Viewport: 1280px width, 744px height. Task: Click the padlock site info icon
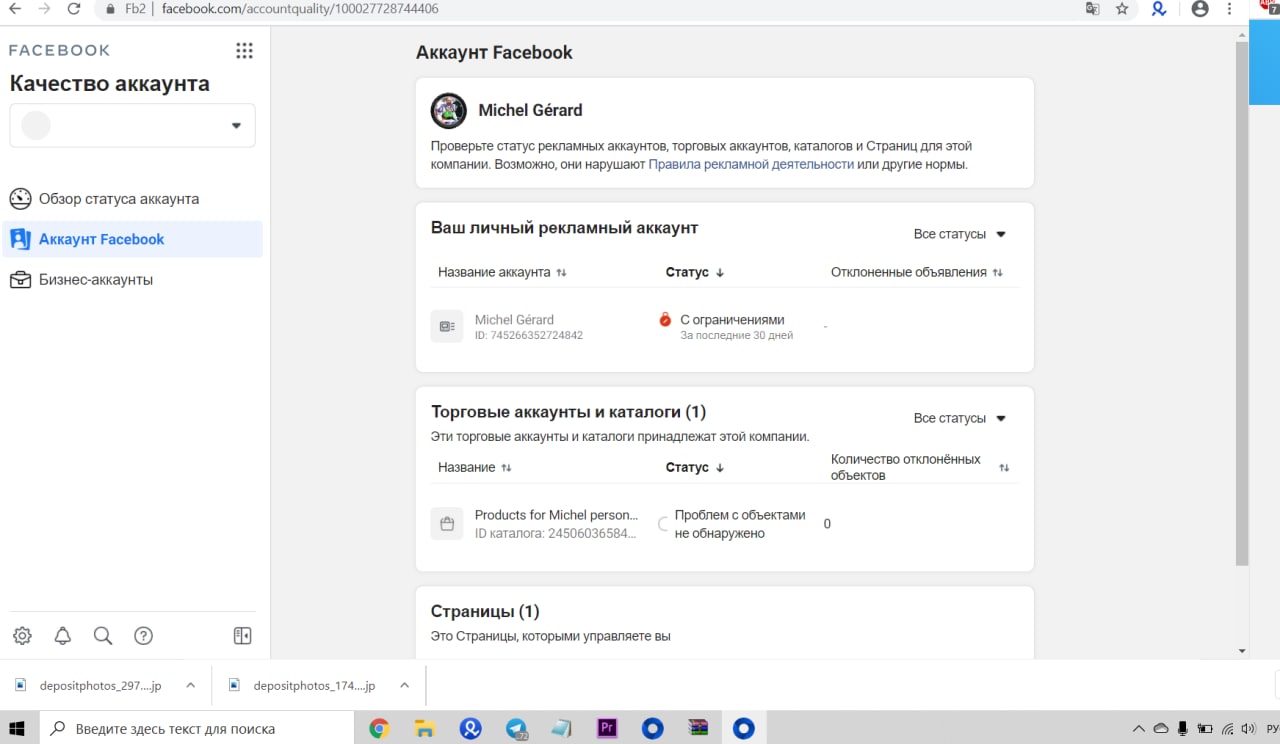(110, 9)
